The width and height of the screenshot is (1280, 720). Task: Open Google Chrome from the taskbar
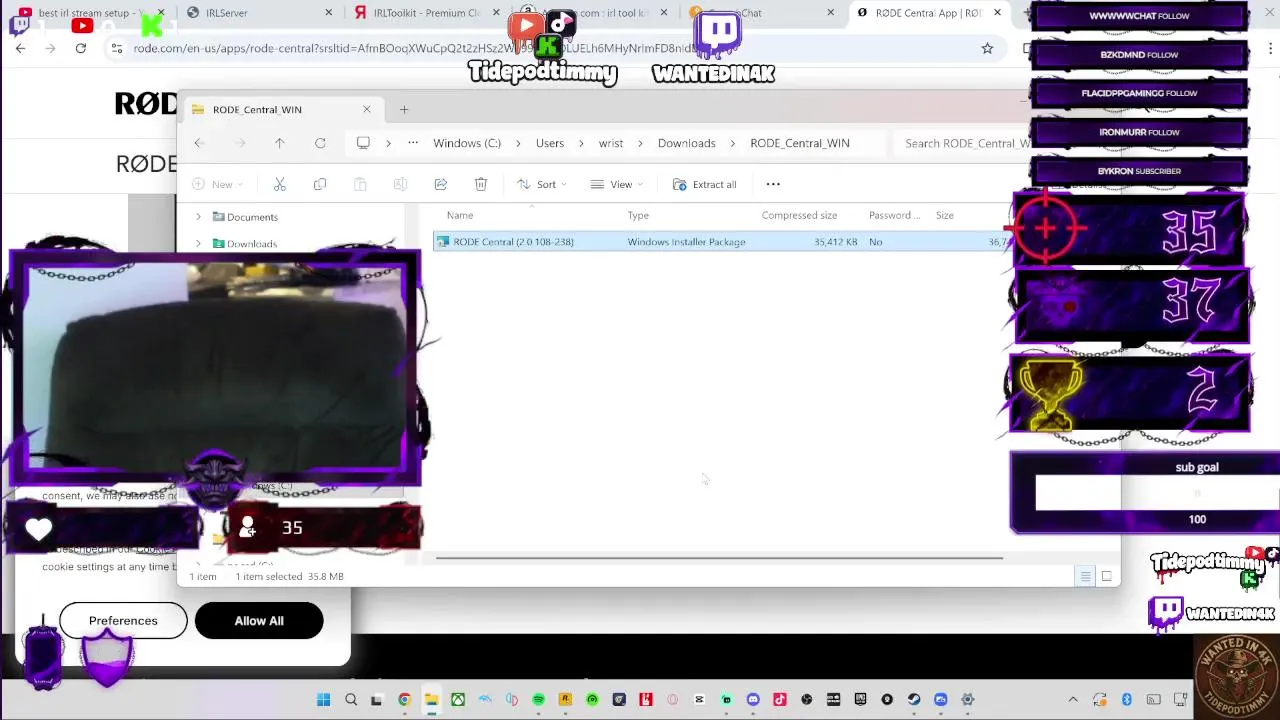pyautogui.click(x=404, y=700)
